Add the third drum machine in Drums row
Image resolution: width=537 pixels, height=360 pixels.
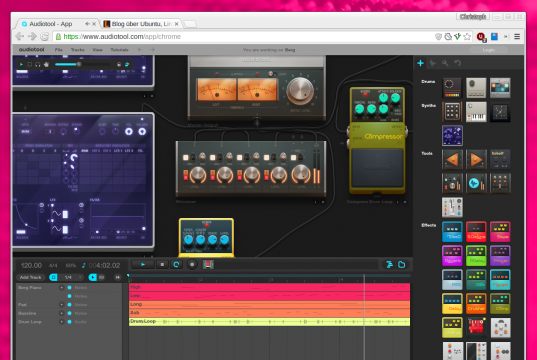pyautogui.click(x=500, y=88)
